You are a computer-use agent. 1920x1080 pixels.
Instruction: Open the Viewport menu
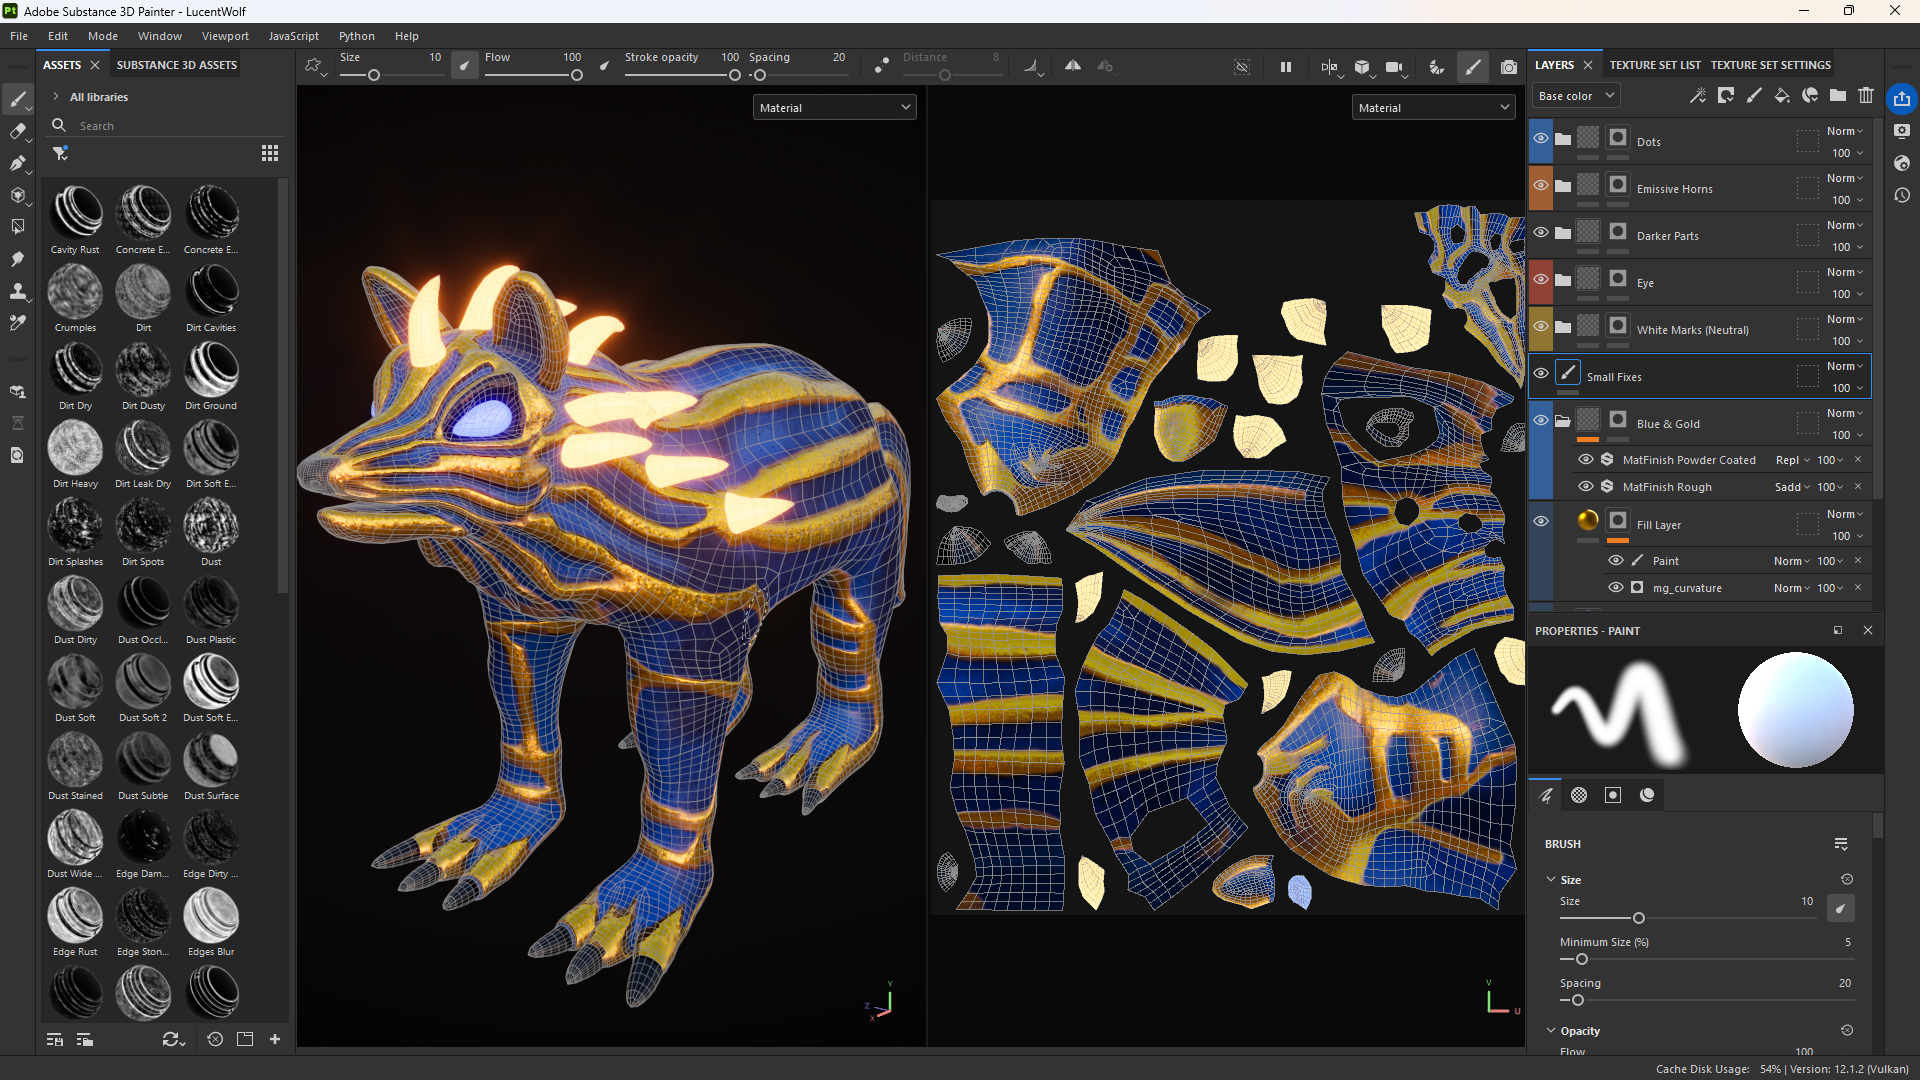pos(225,36)
